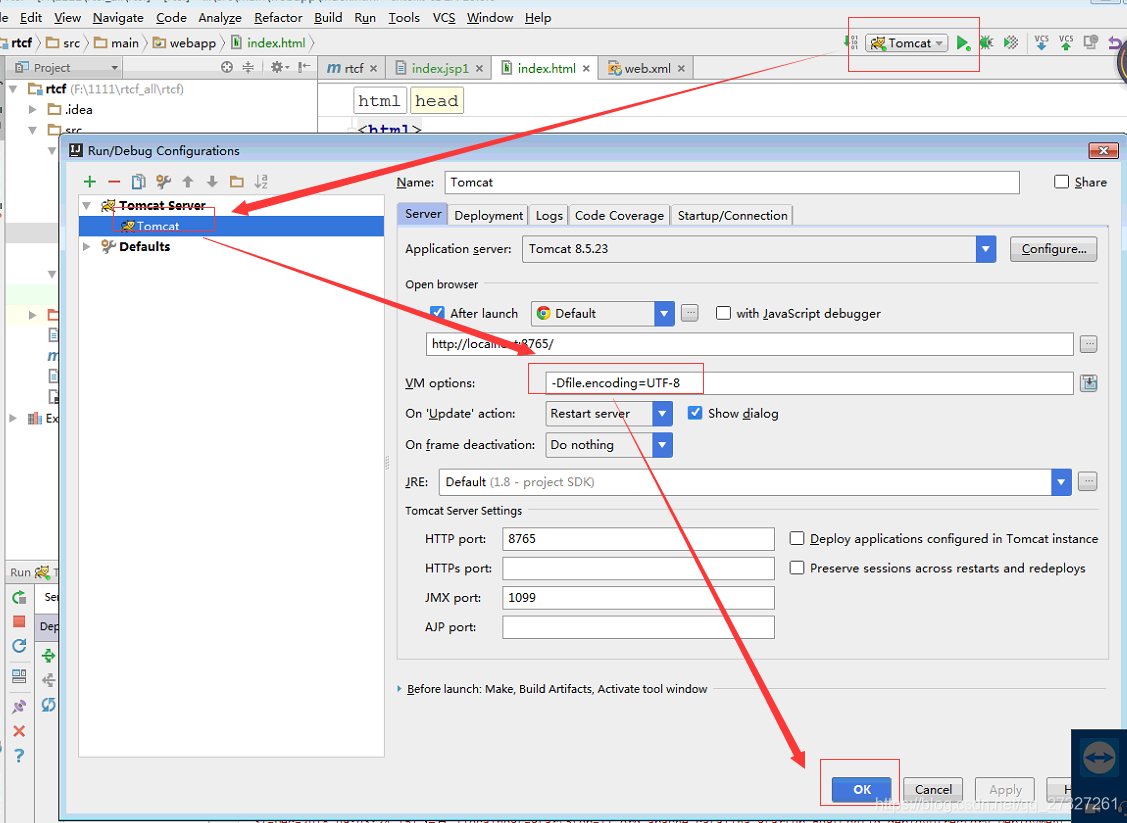
Task: Rerun Tomcat in Run panel
Action: (x=19, y=597)
